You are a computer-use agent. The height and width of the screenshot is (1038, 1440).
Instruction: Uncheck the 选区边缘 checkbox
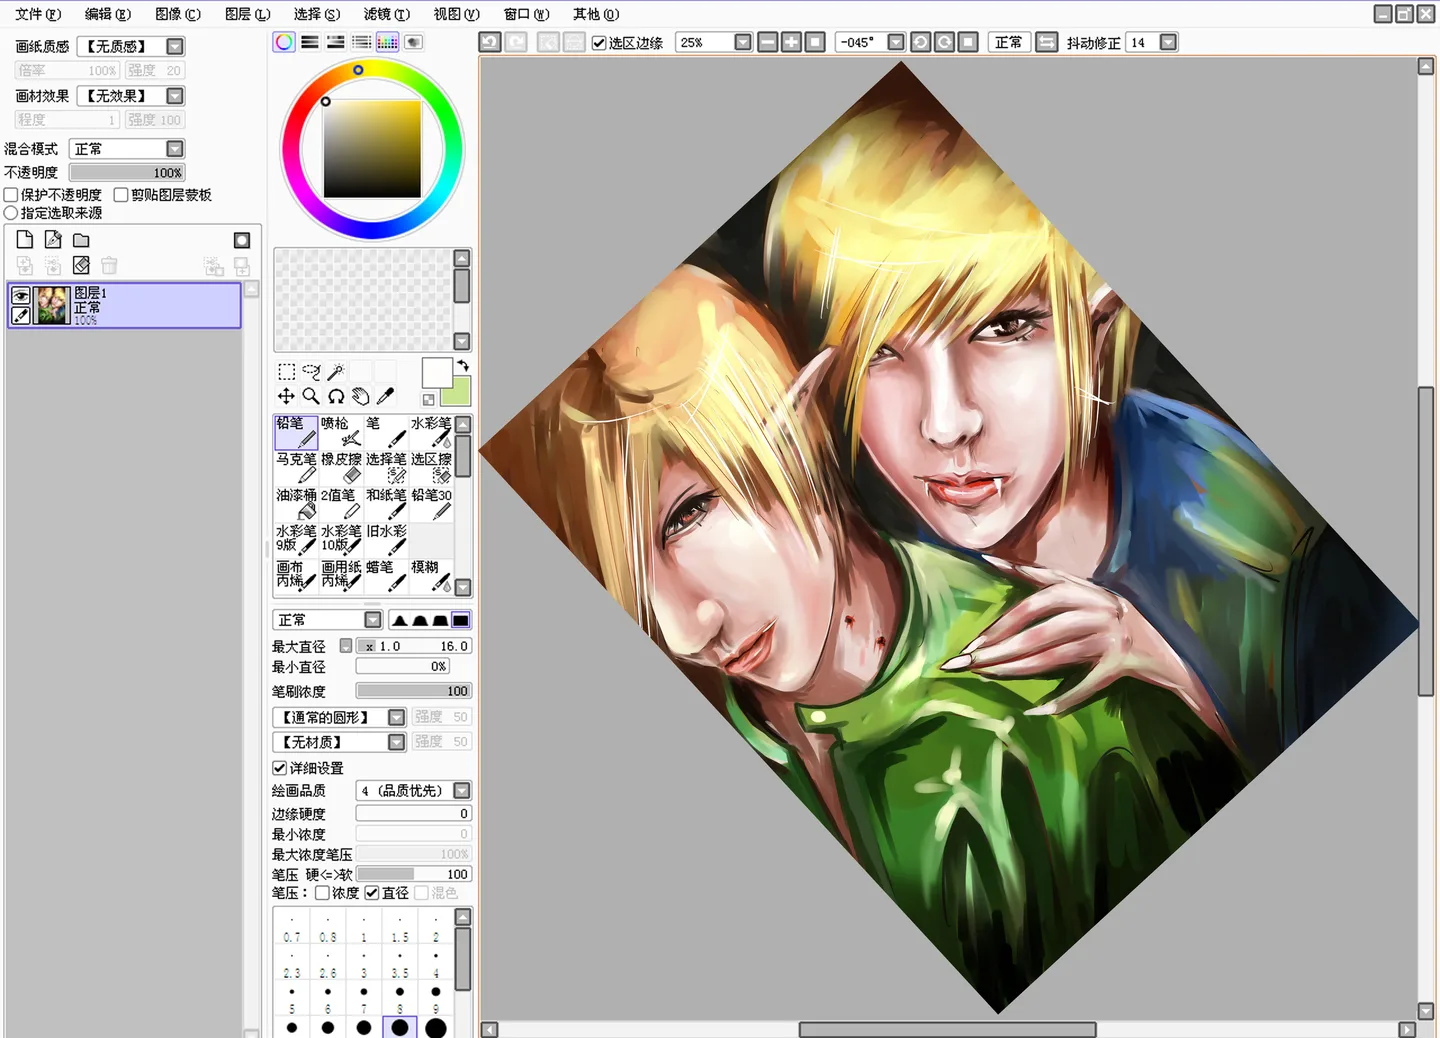pos(599,43)
